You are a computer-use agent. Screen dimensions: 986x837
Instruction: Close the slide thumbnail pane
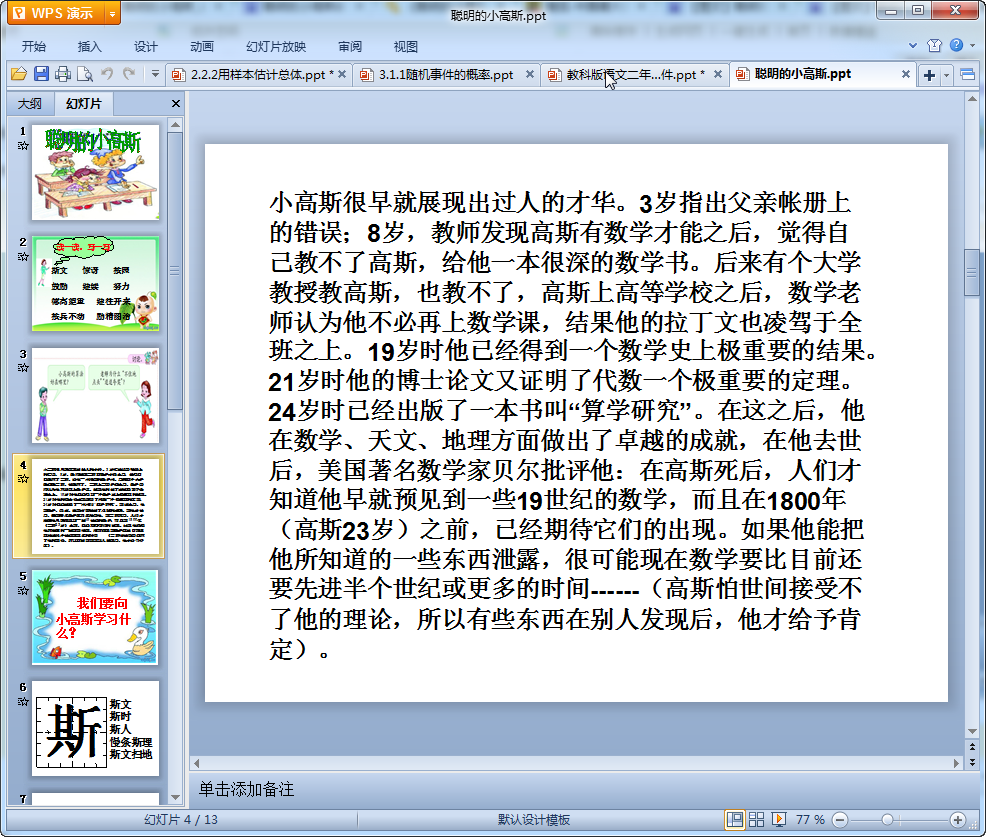click(176, 104)
